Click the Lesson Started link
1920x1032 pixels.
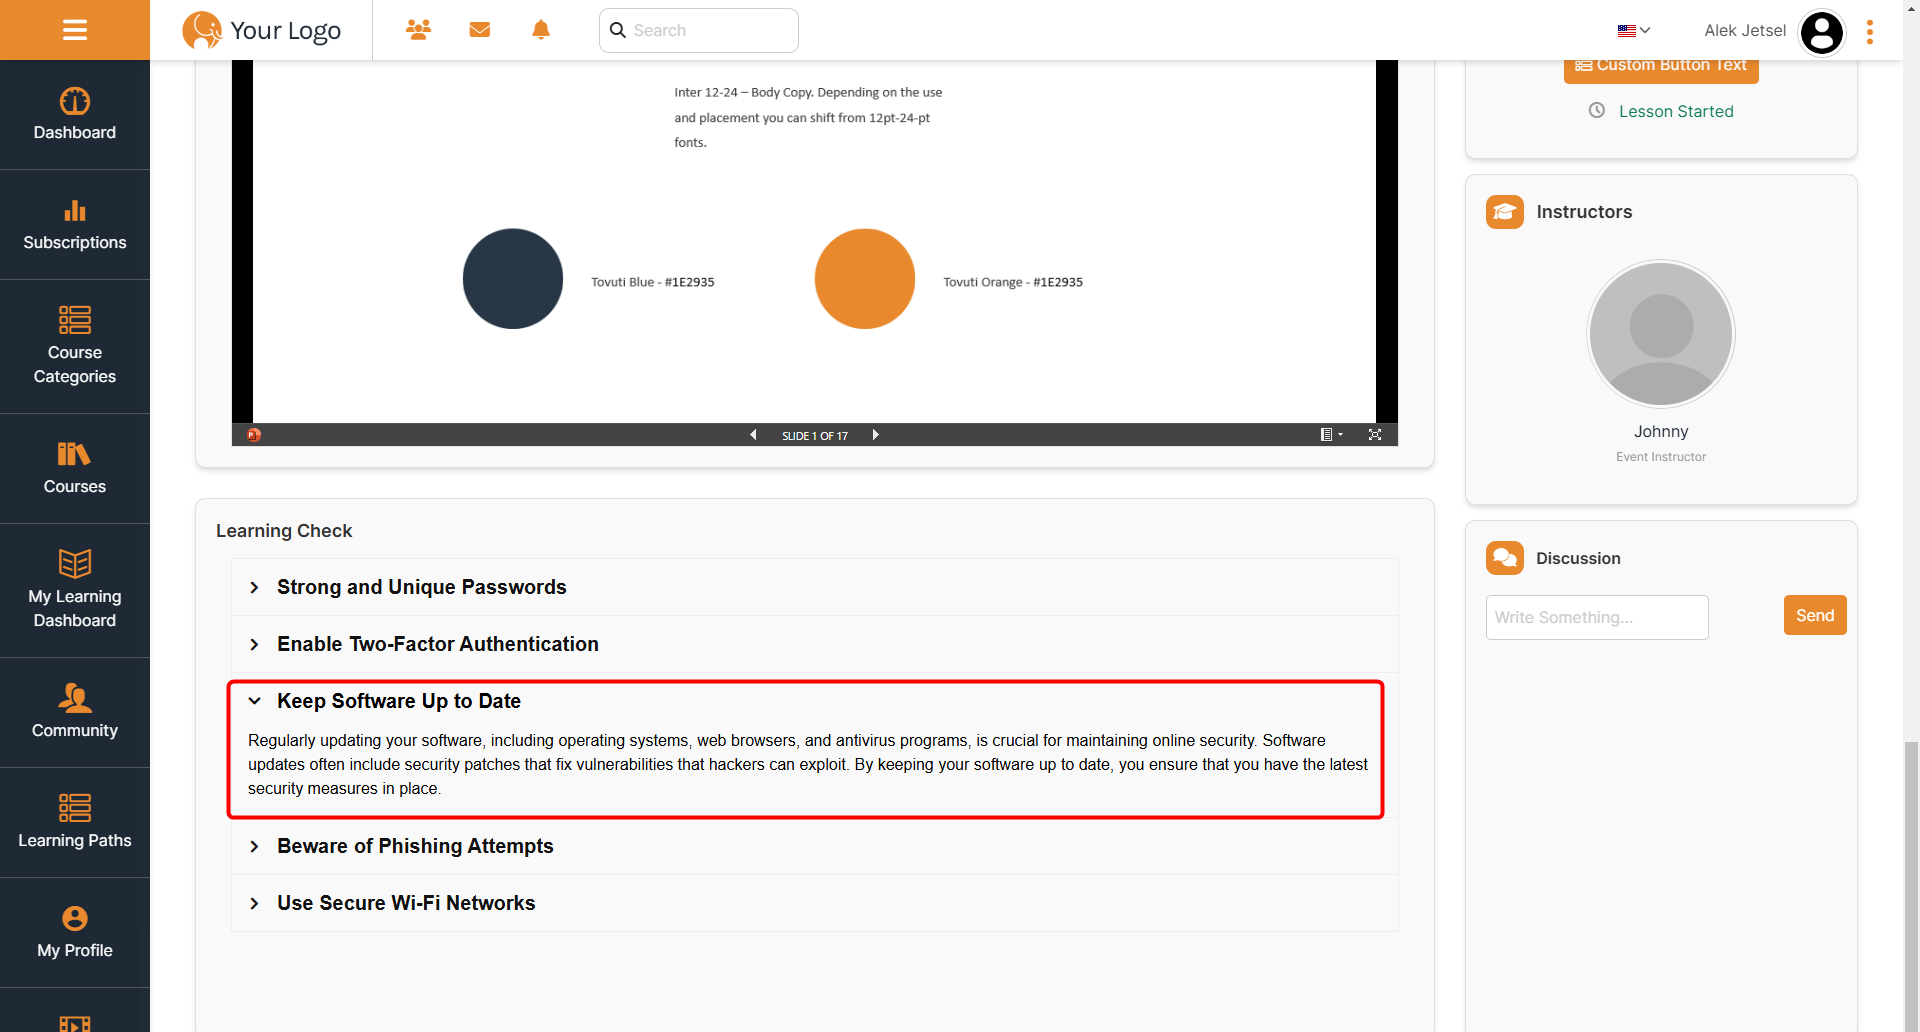click(x=1676, y=112)
